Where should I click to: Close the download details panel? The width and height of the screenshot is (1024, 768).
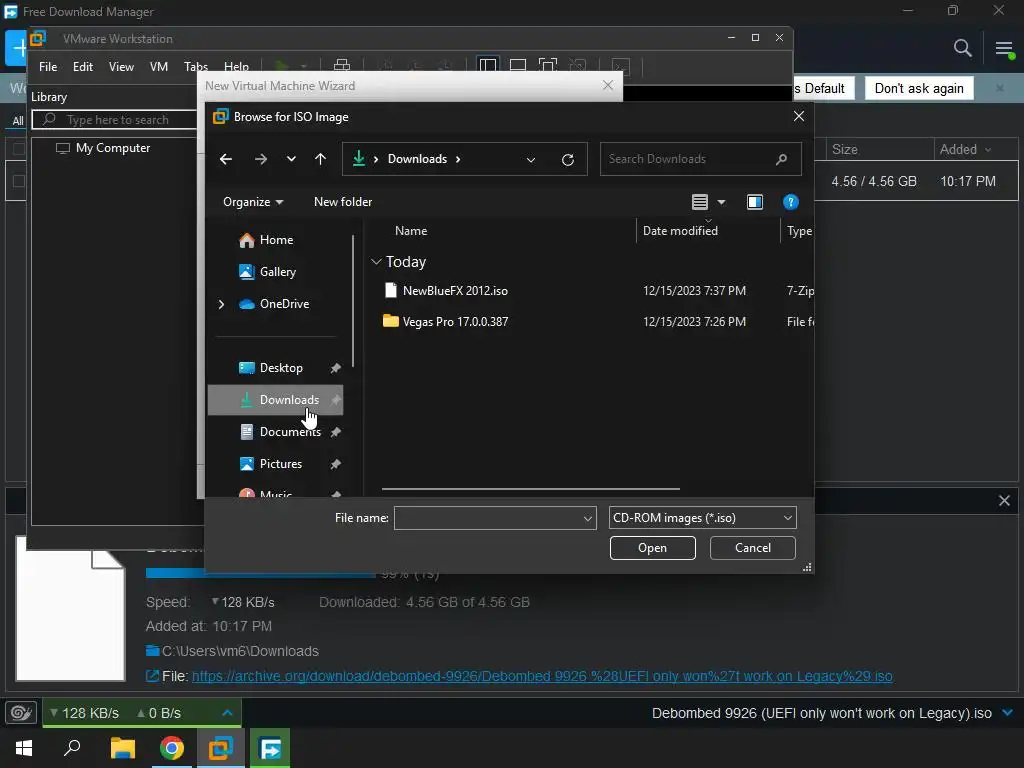click(1004, 501)
